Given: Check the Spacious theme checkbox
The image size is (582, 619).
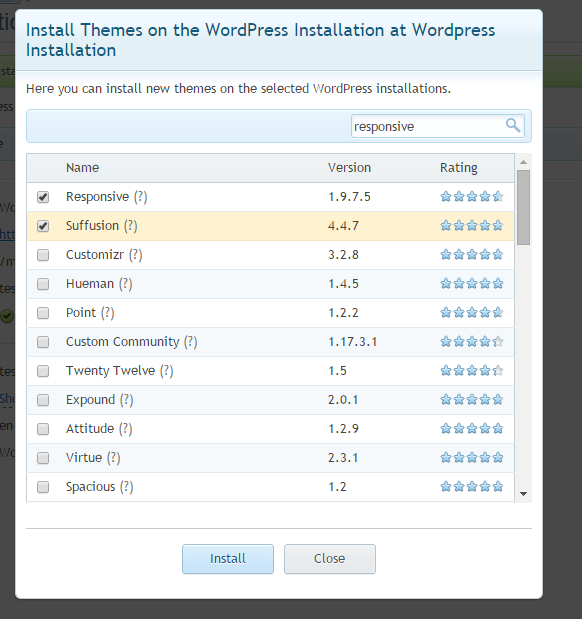Looking at the screenshot, I should tap(43, 487).
